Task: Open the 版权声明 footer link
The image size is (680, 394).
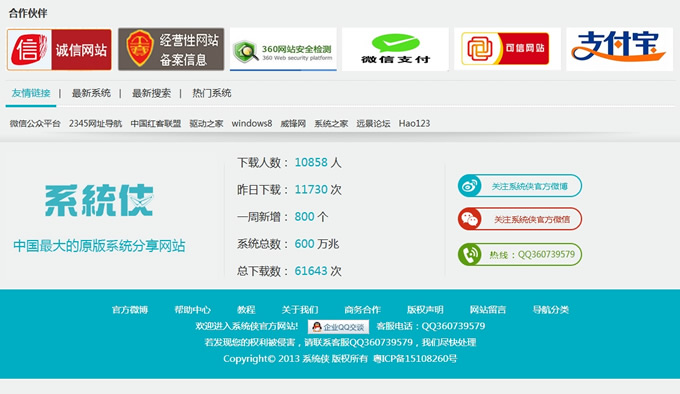Action: 425,309
